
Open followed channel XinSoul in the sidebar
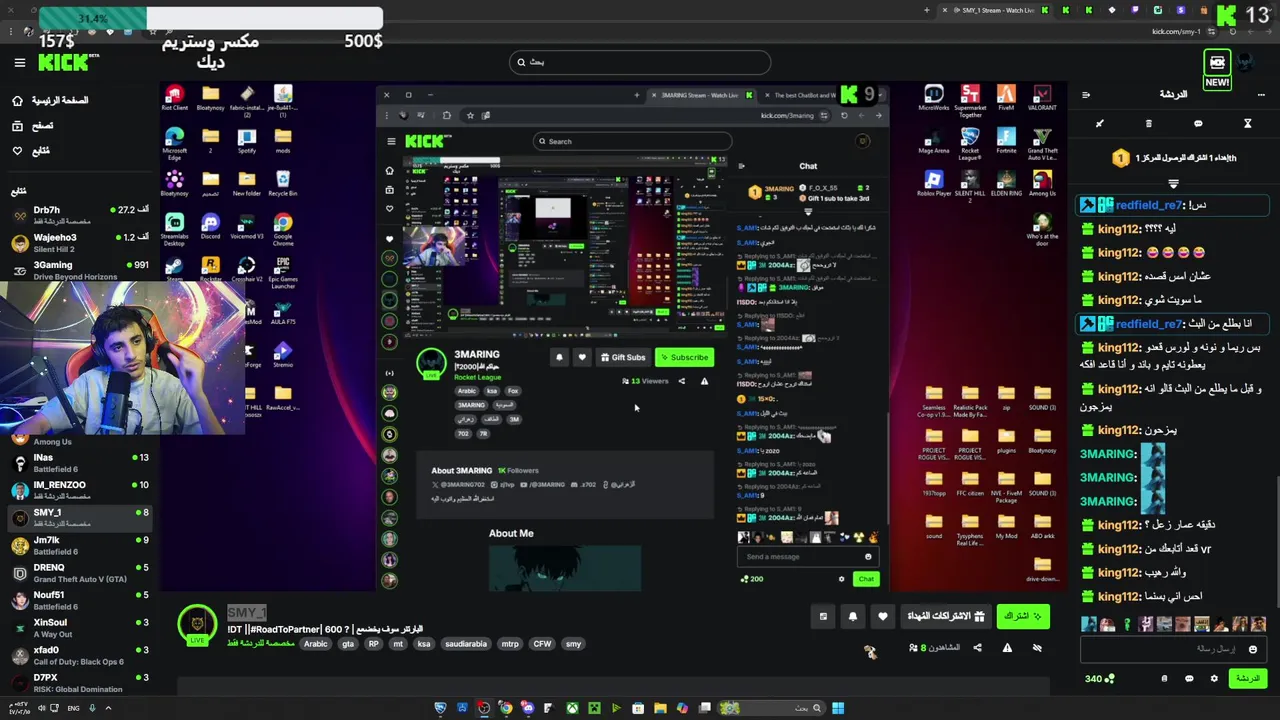tap(80, 628)
